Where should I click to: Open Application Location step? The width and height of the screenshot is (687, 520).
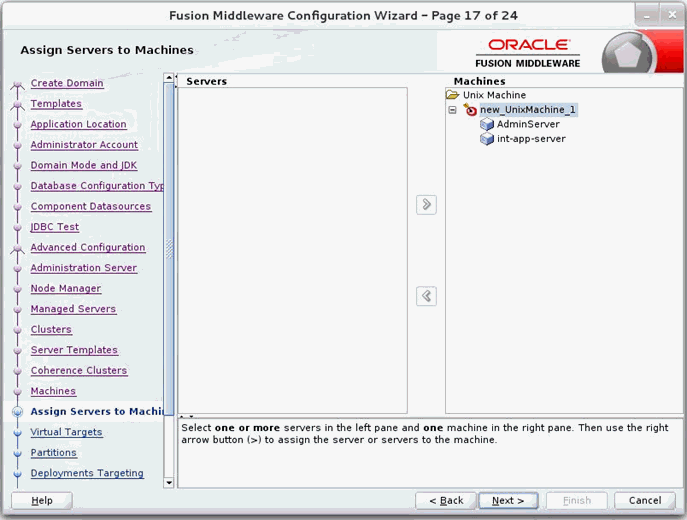[78, 124]
